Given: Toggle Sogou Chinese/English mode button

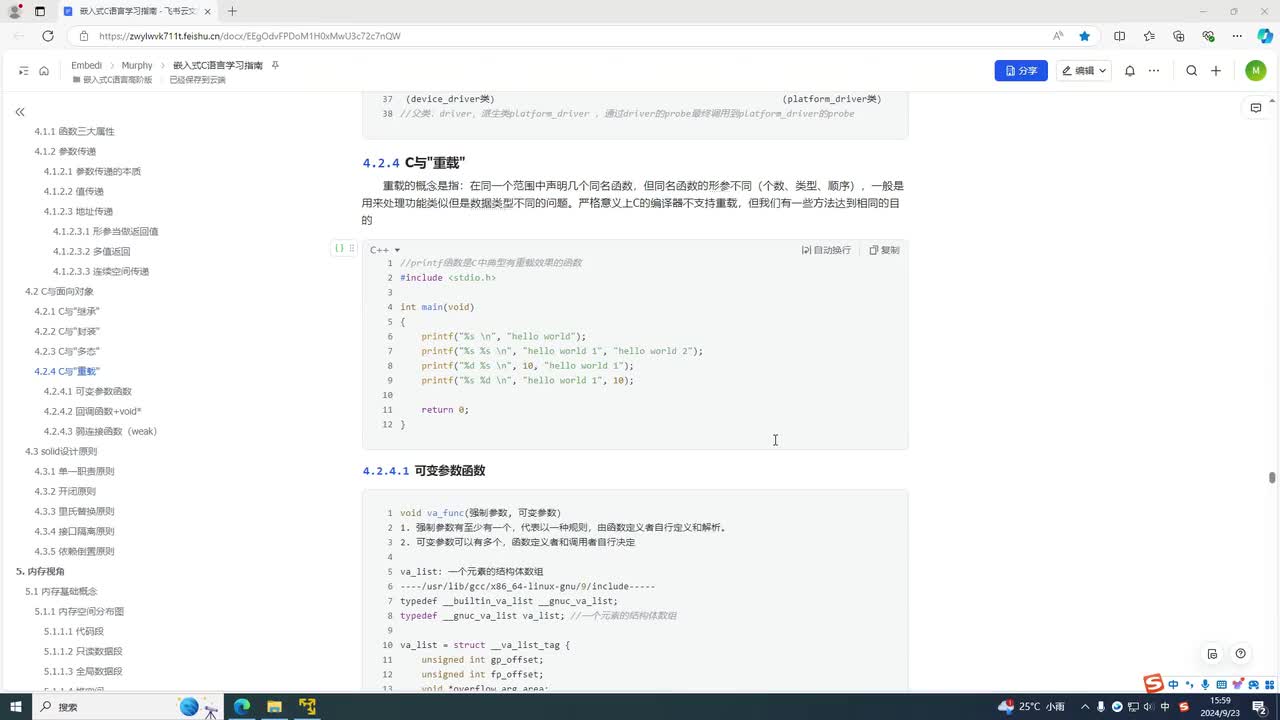Looking at the screenshot, I should 1173,685.
